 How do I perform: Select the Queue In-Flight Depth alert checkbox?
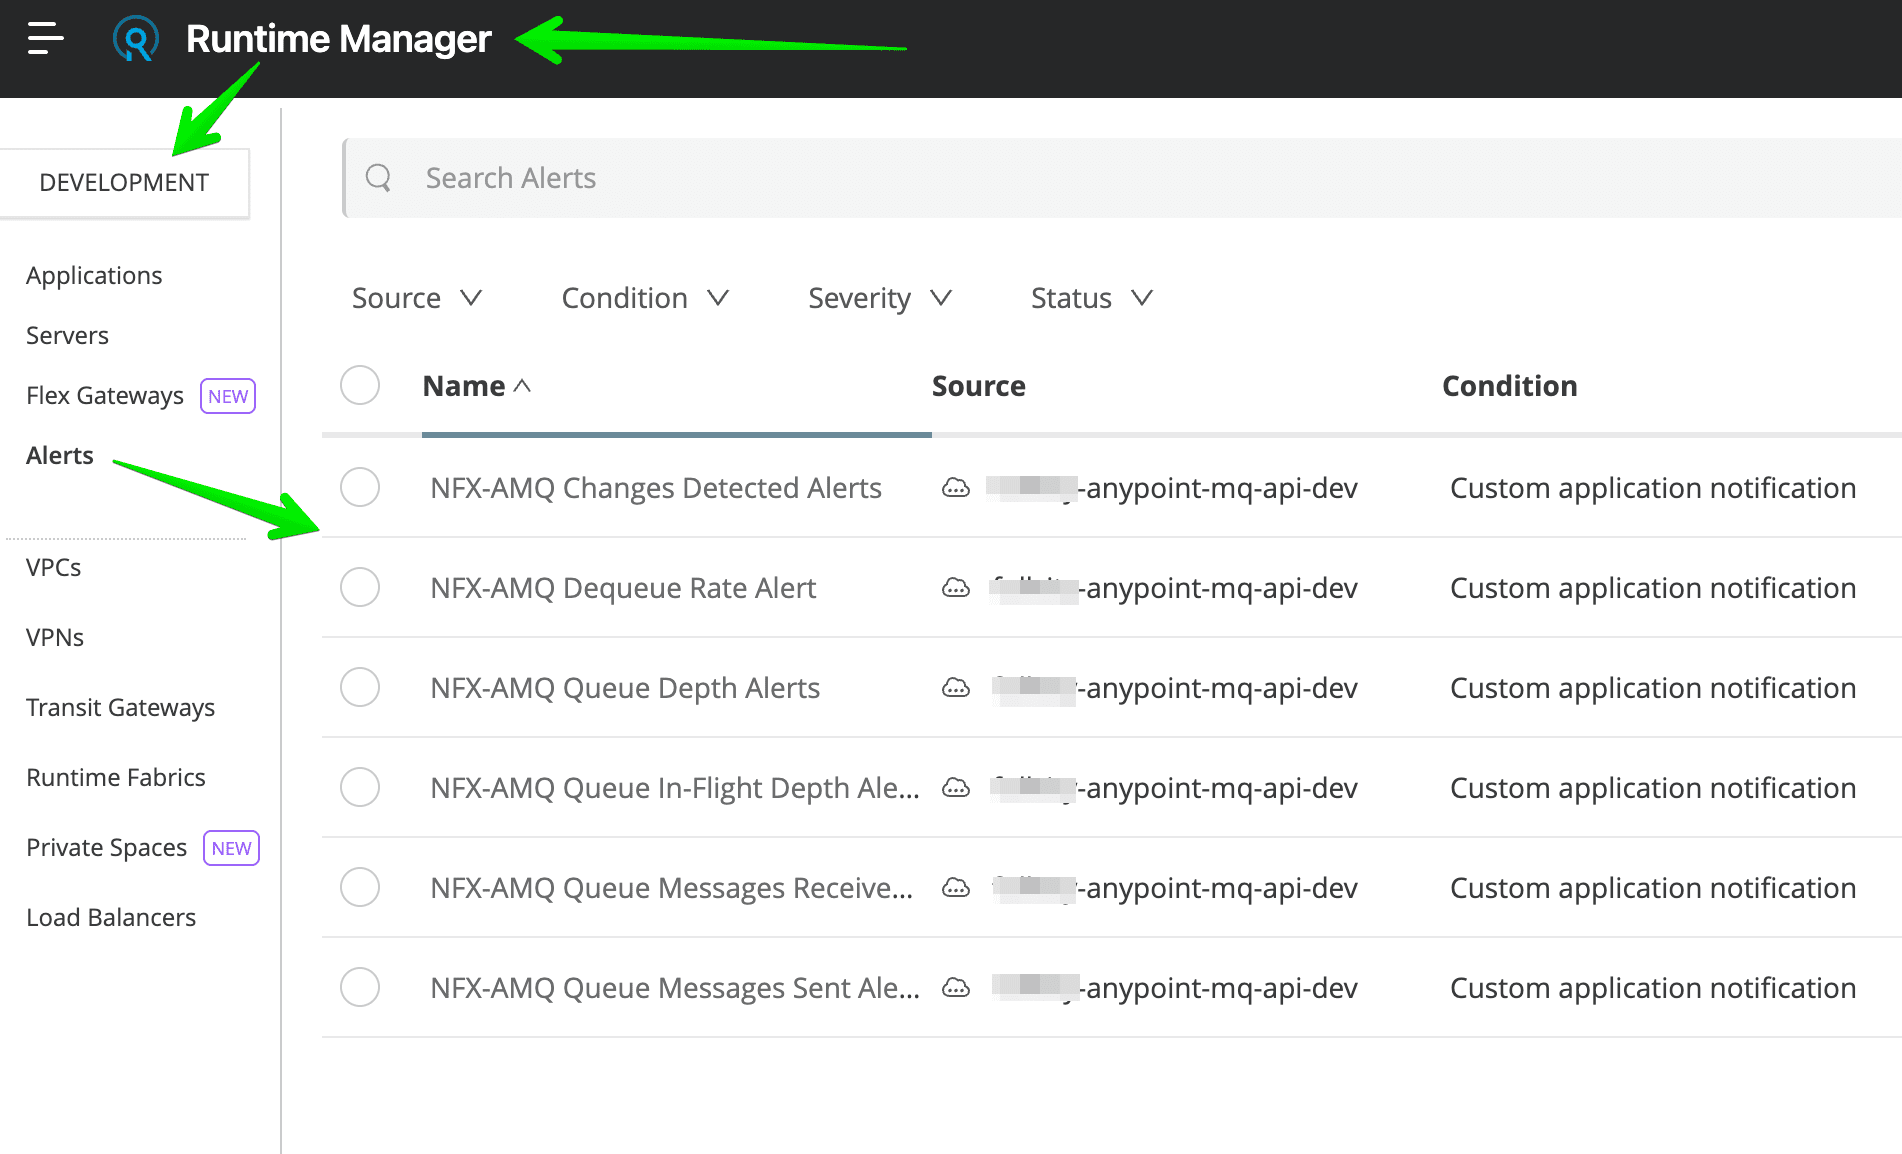pyautogui.click(x=360, y=787)
